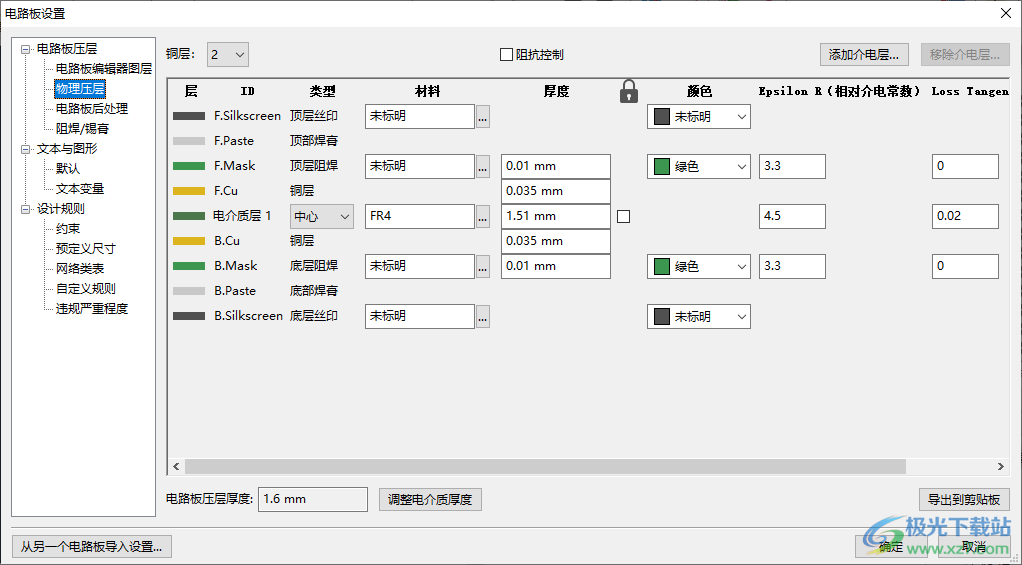Screen dimensions: 1022x565
Task: Click the dielectric thickness field 1.51 mm
Action: (x=556, y=216)
